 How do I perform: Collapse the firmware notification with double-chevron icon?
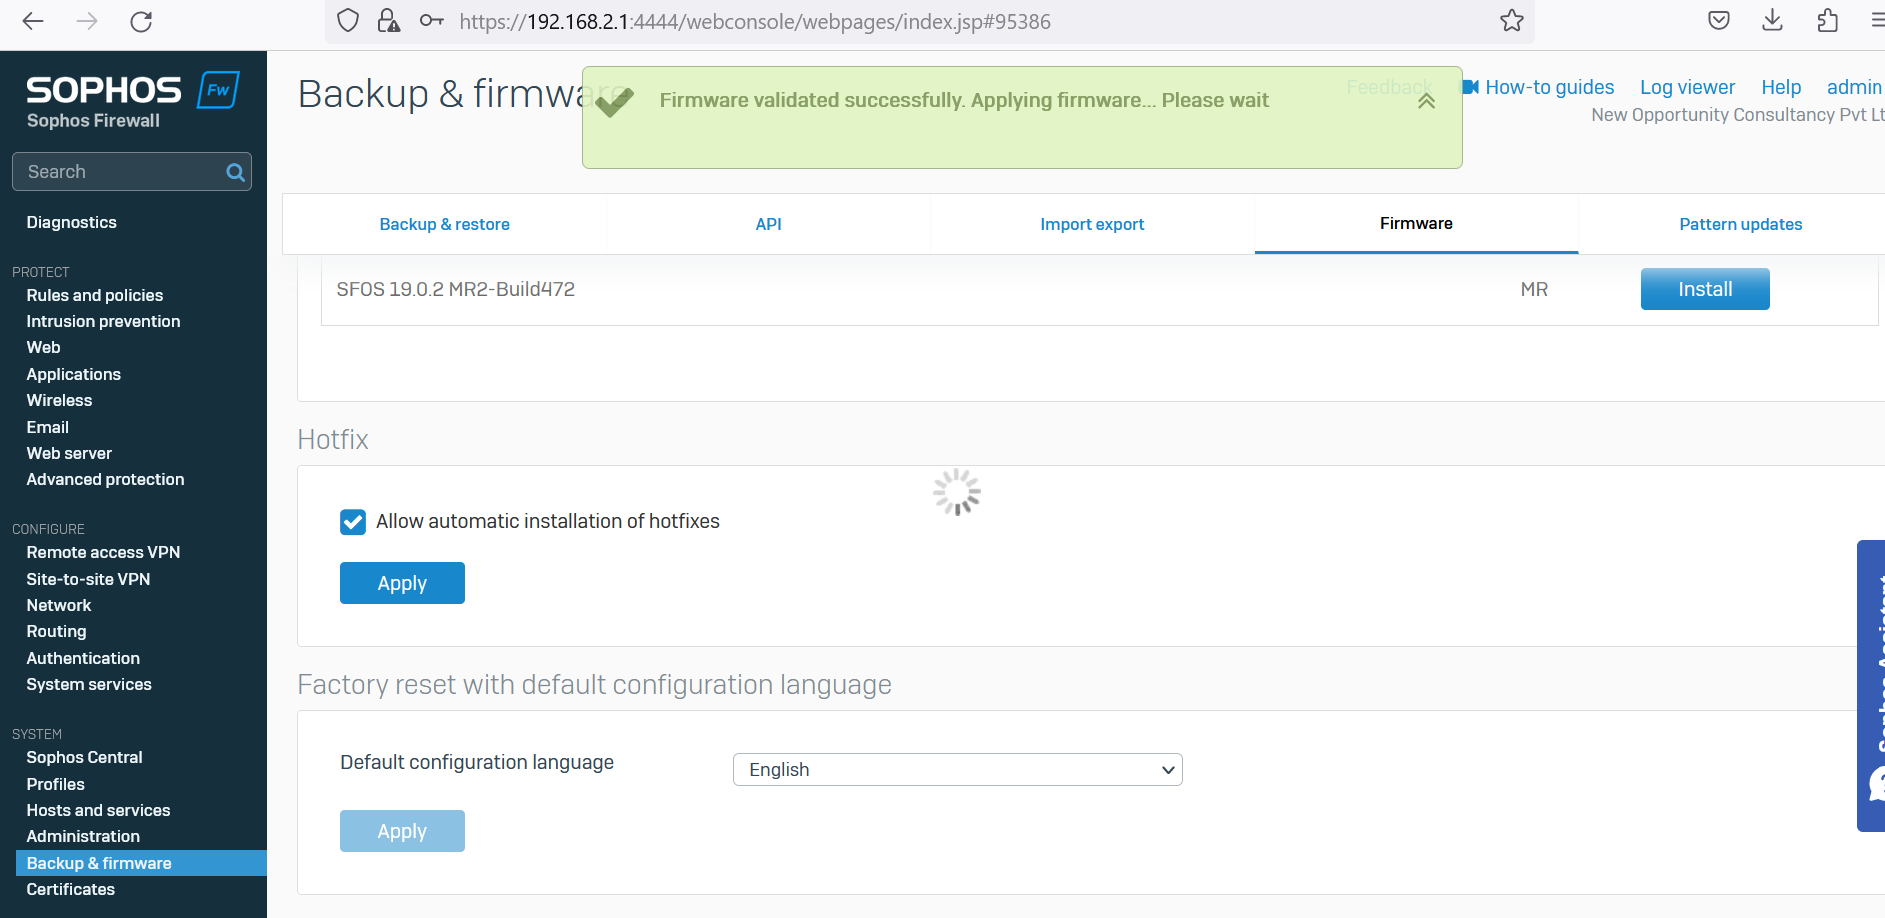tap(1426, 101)
